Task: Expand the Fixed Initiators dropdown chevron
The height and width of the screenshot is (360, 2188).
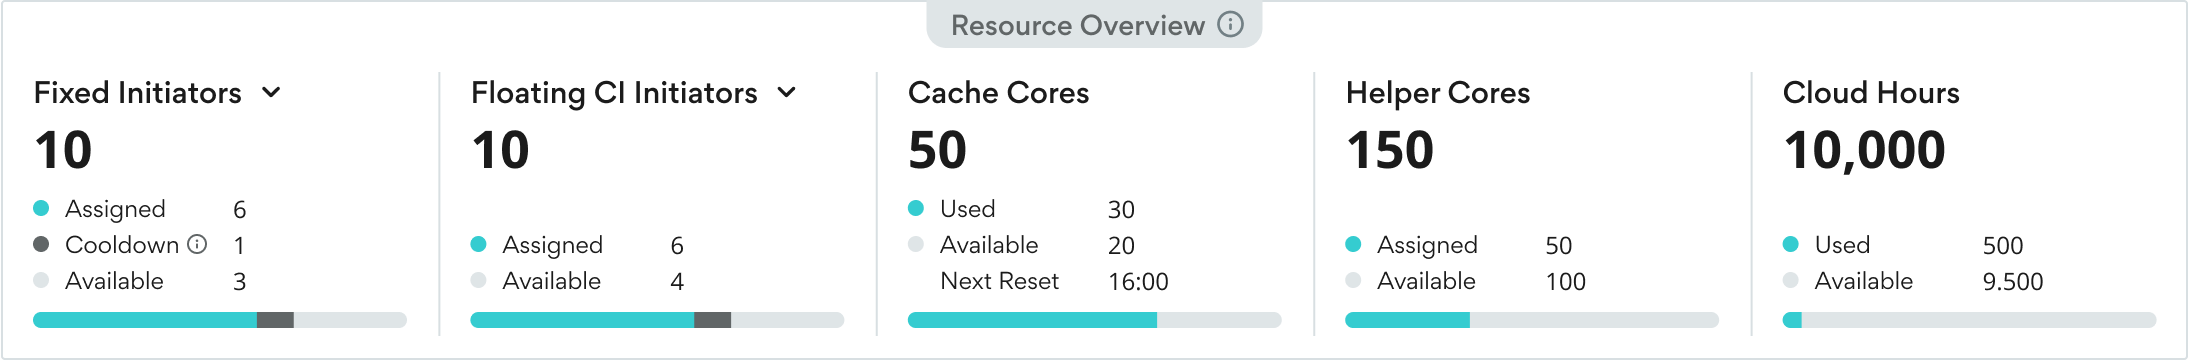Action: coord(271,92)
